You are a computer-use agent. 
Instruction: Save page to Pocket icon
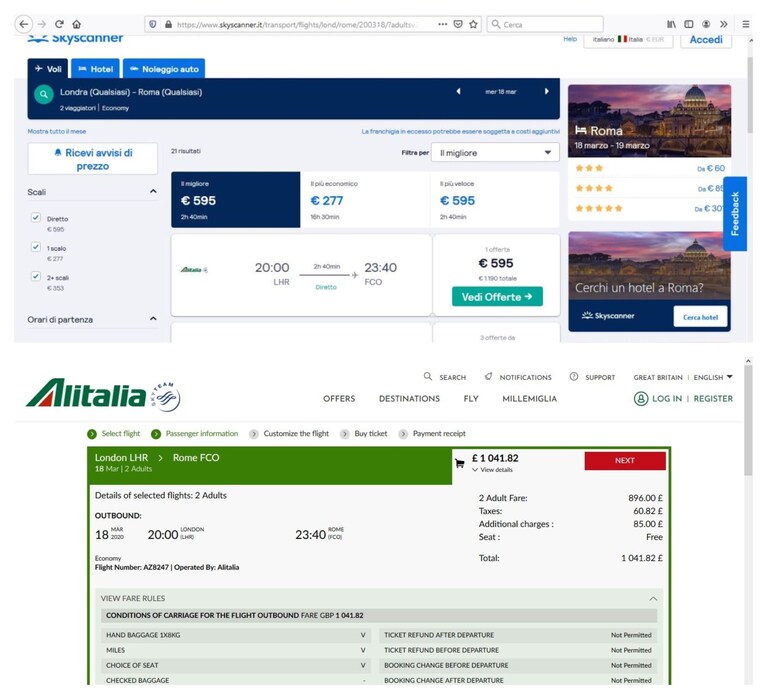tap(458, 24)
